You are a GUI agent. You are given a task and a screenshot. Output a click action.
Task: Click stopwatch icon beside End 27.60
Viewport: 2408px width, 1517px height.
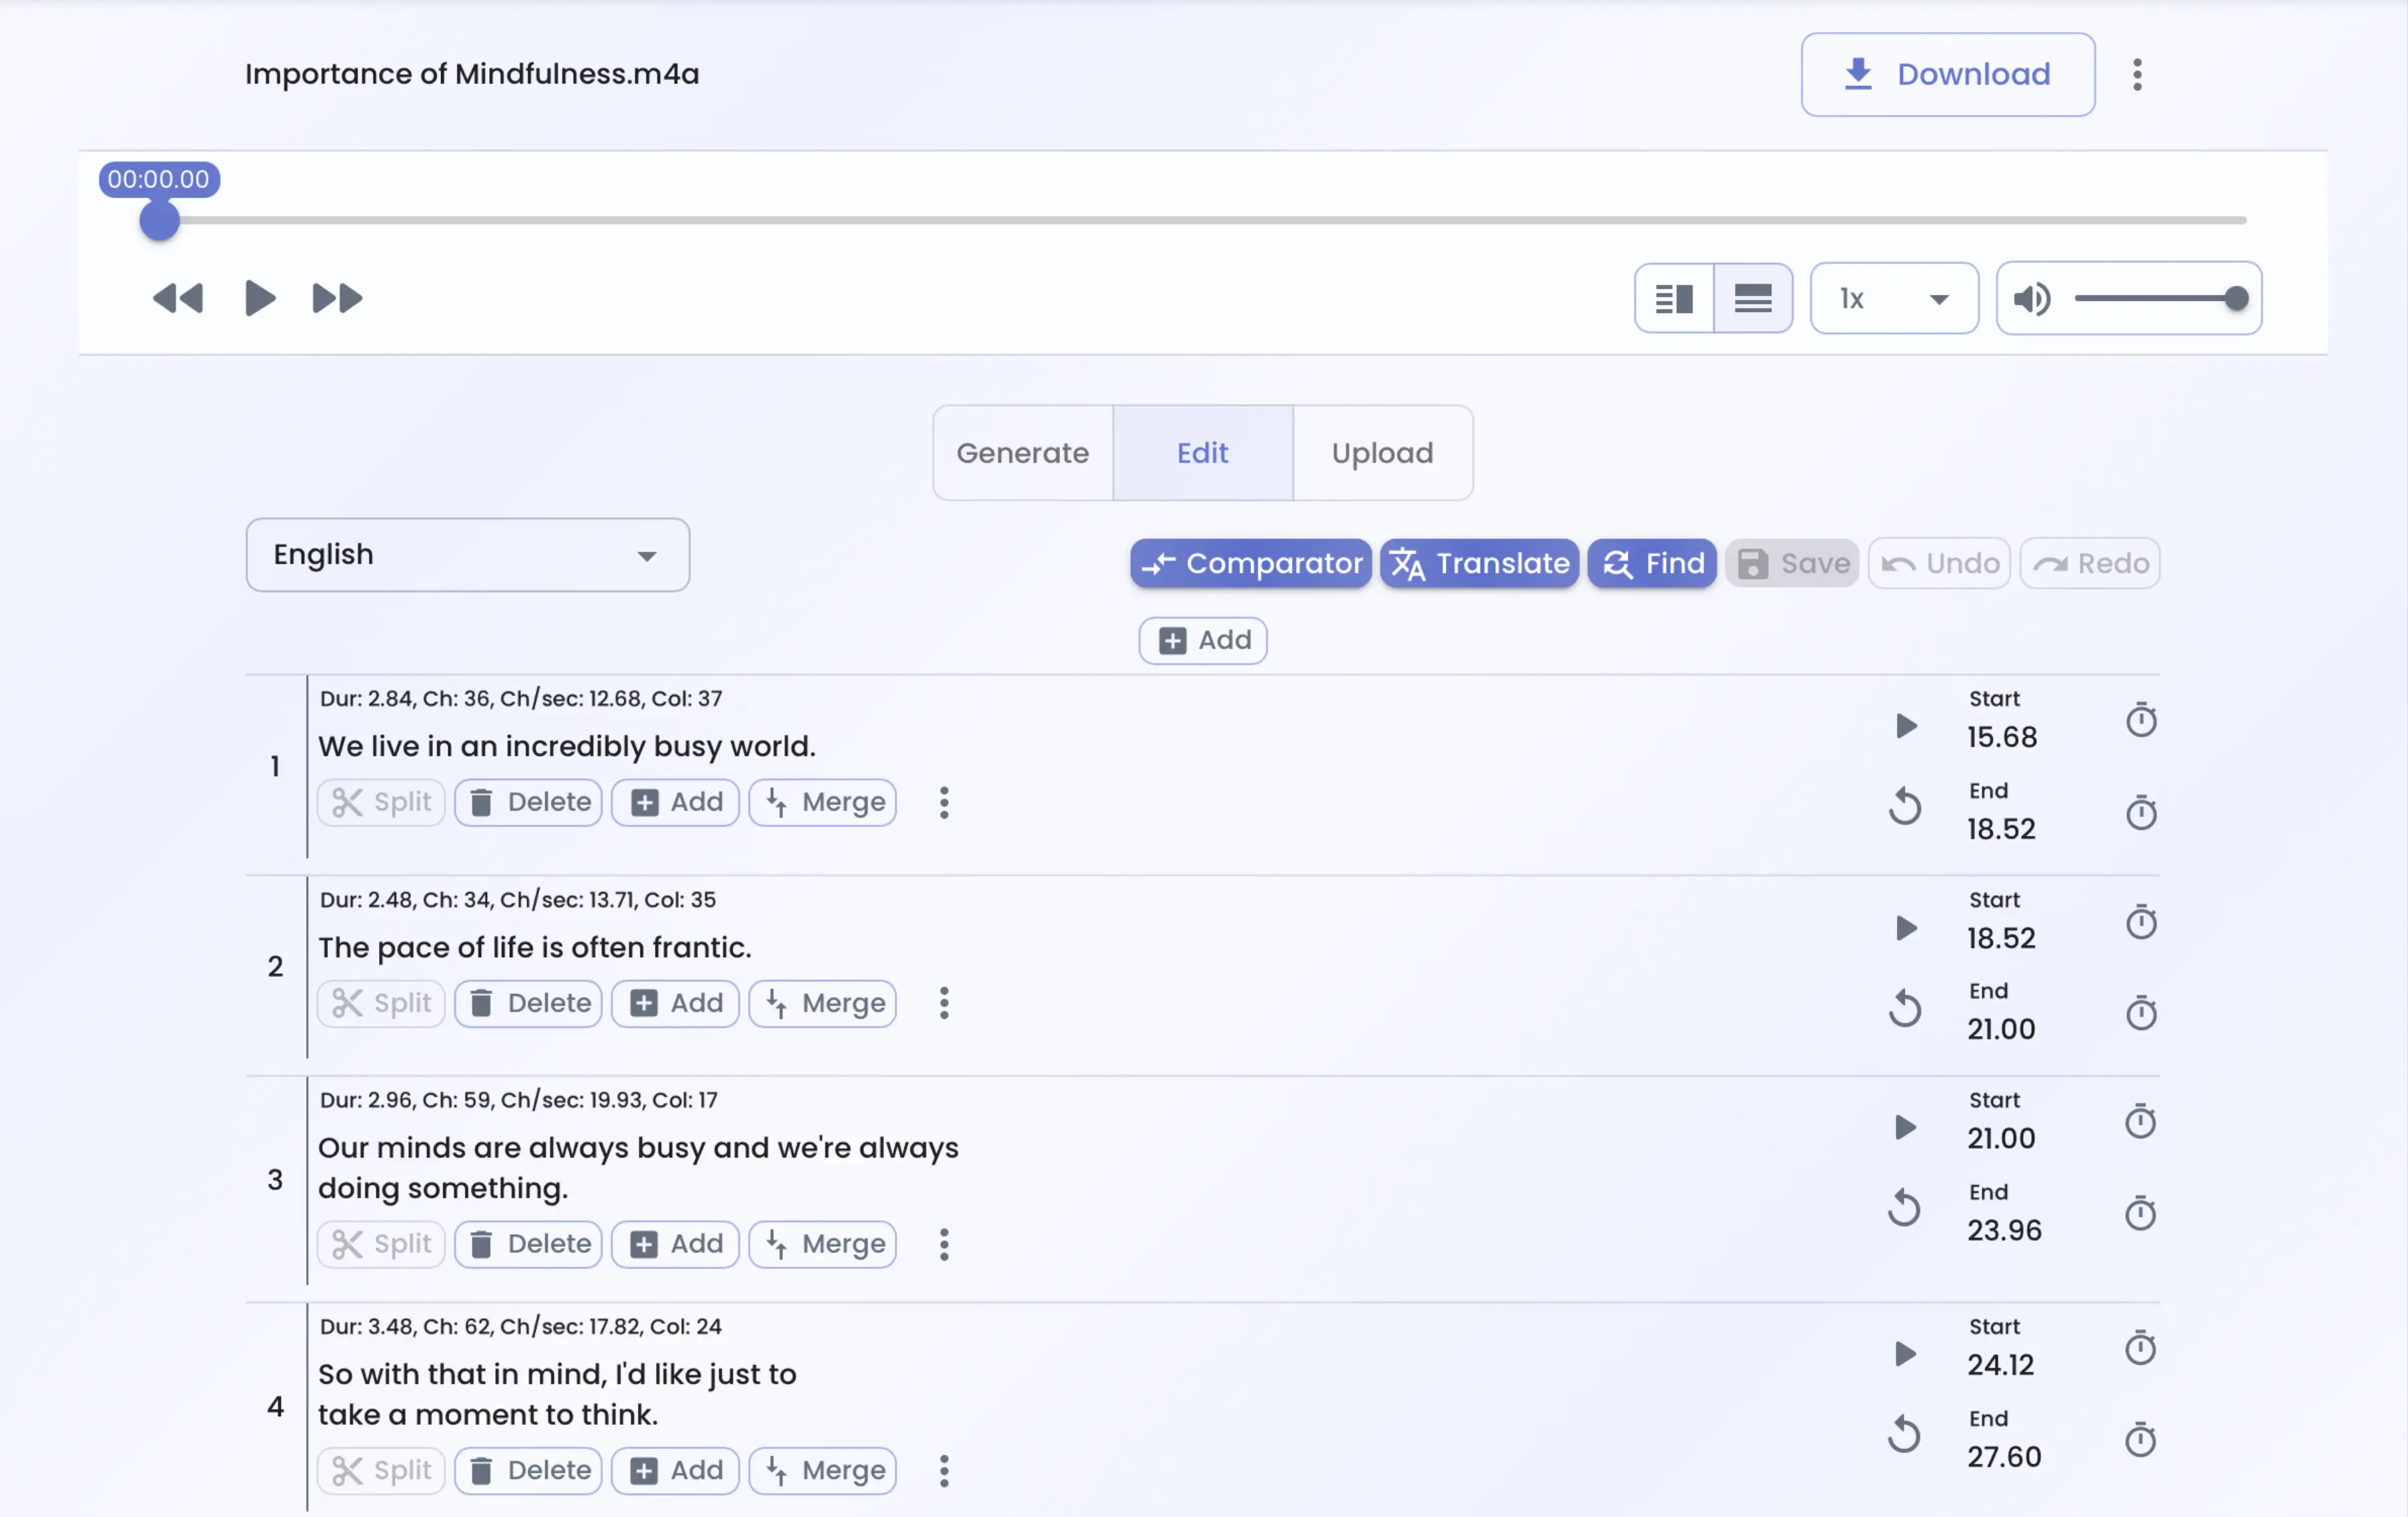(x=2140, y=1440)
